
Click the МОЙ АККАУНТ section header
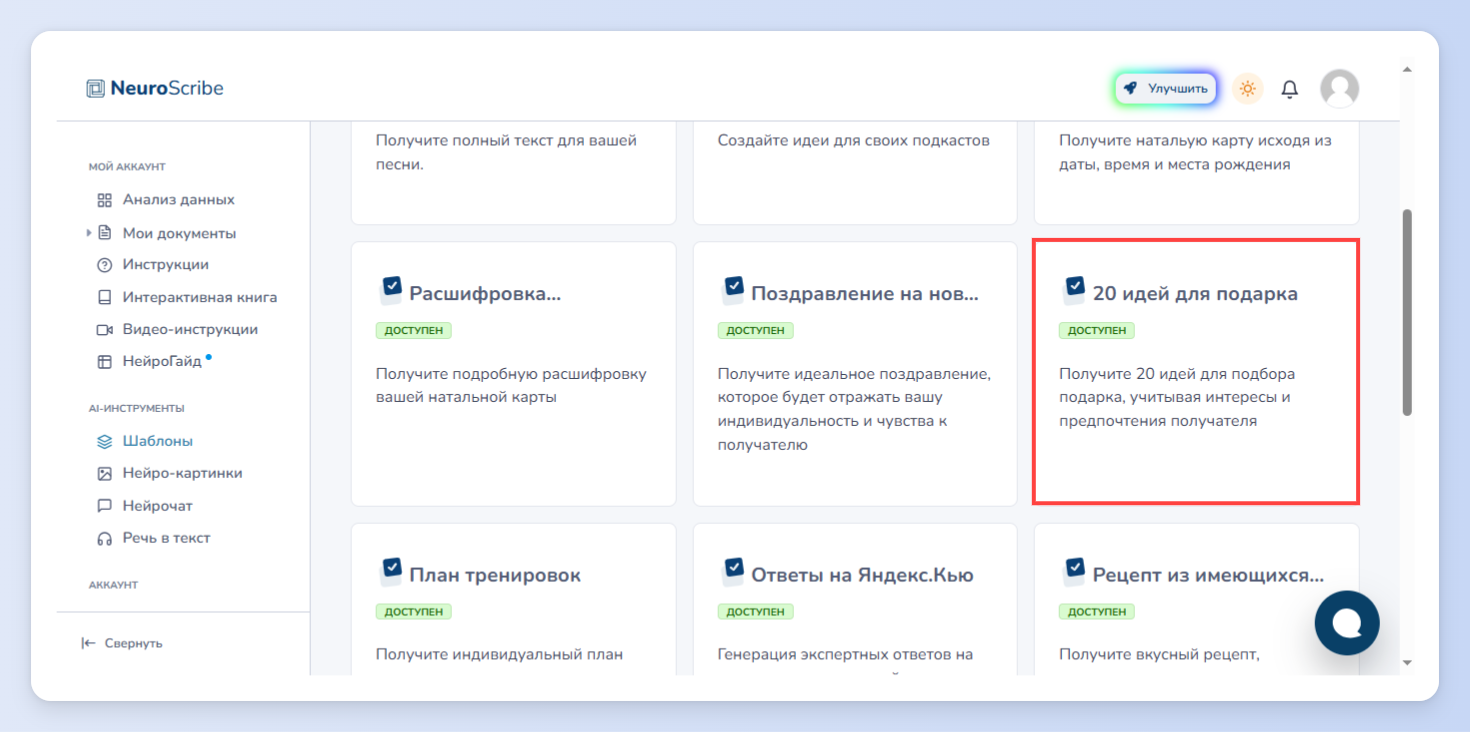[127, 167]
